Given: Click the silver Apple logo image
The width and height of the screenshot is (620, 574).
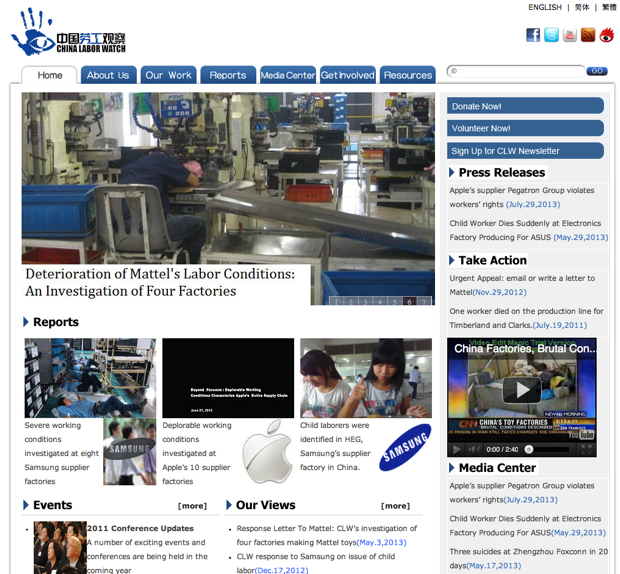Looking at the screenshot, I should 267,452.
